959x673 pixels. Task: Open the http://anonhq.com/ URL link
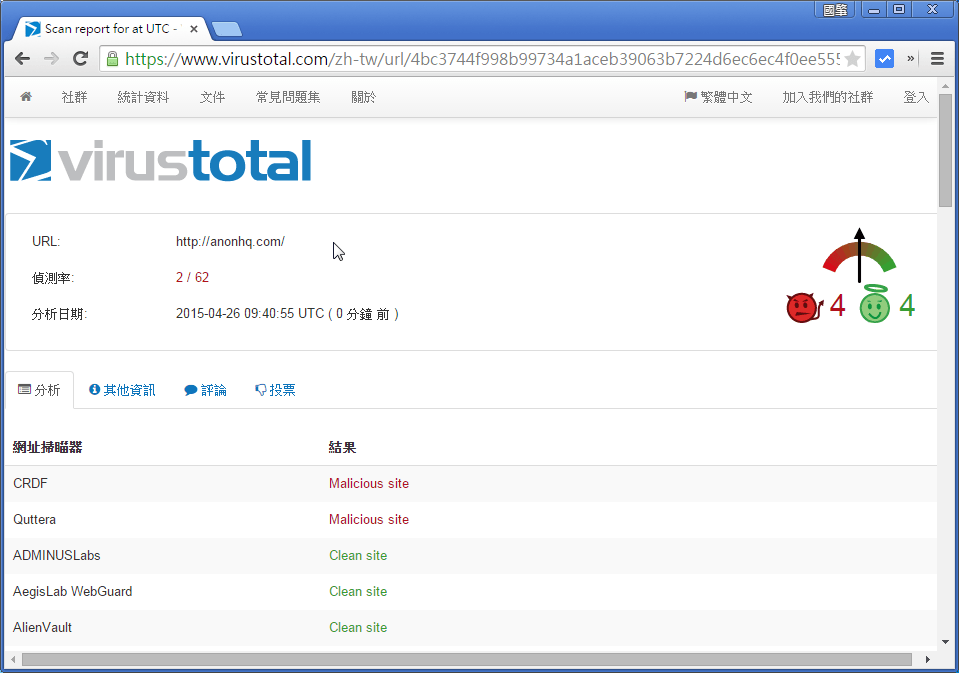229,241
